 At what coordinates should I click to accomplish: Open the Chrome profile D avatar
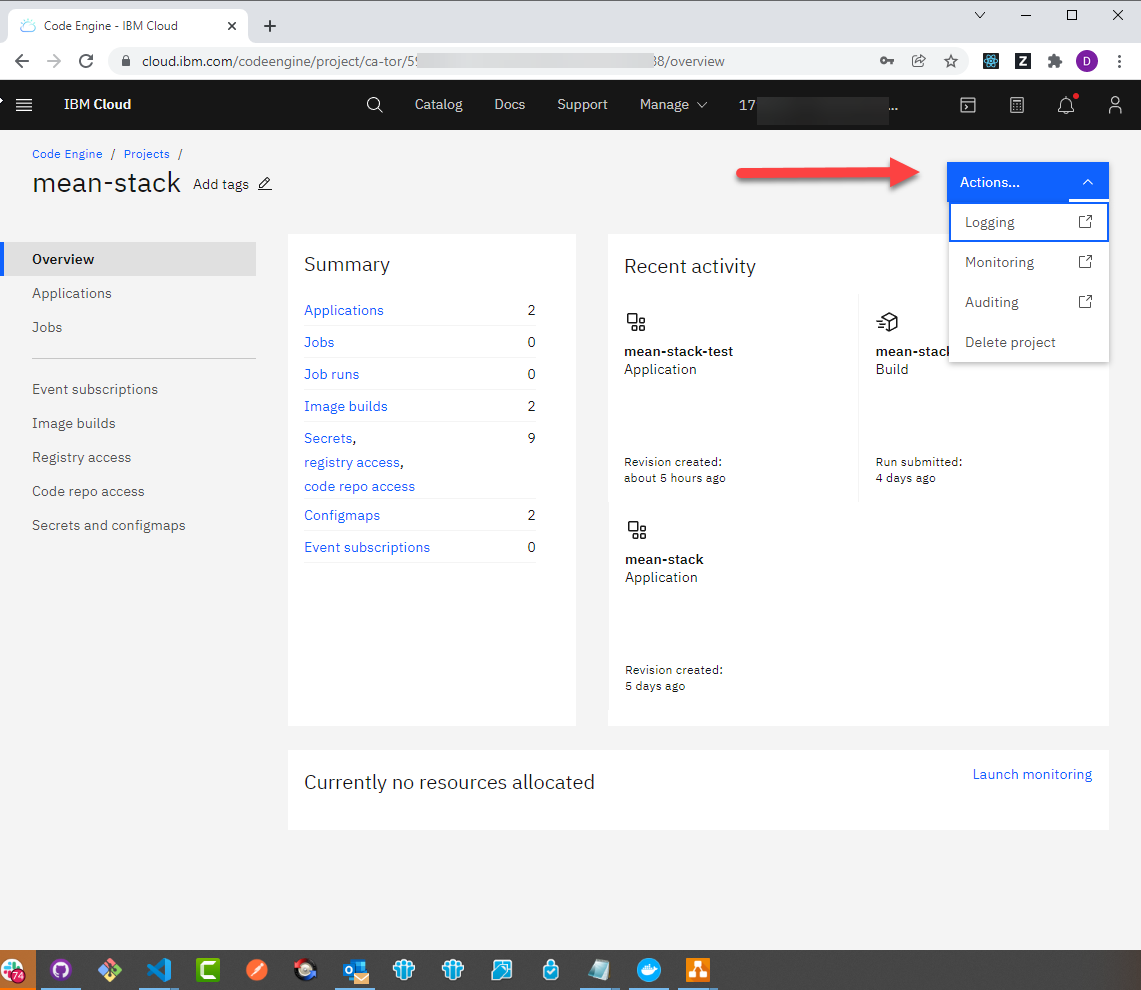(x=1086, y=61)
